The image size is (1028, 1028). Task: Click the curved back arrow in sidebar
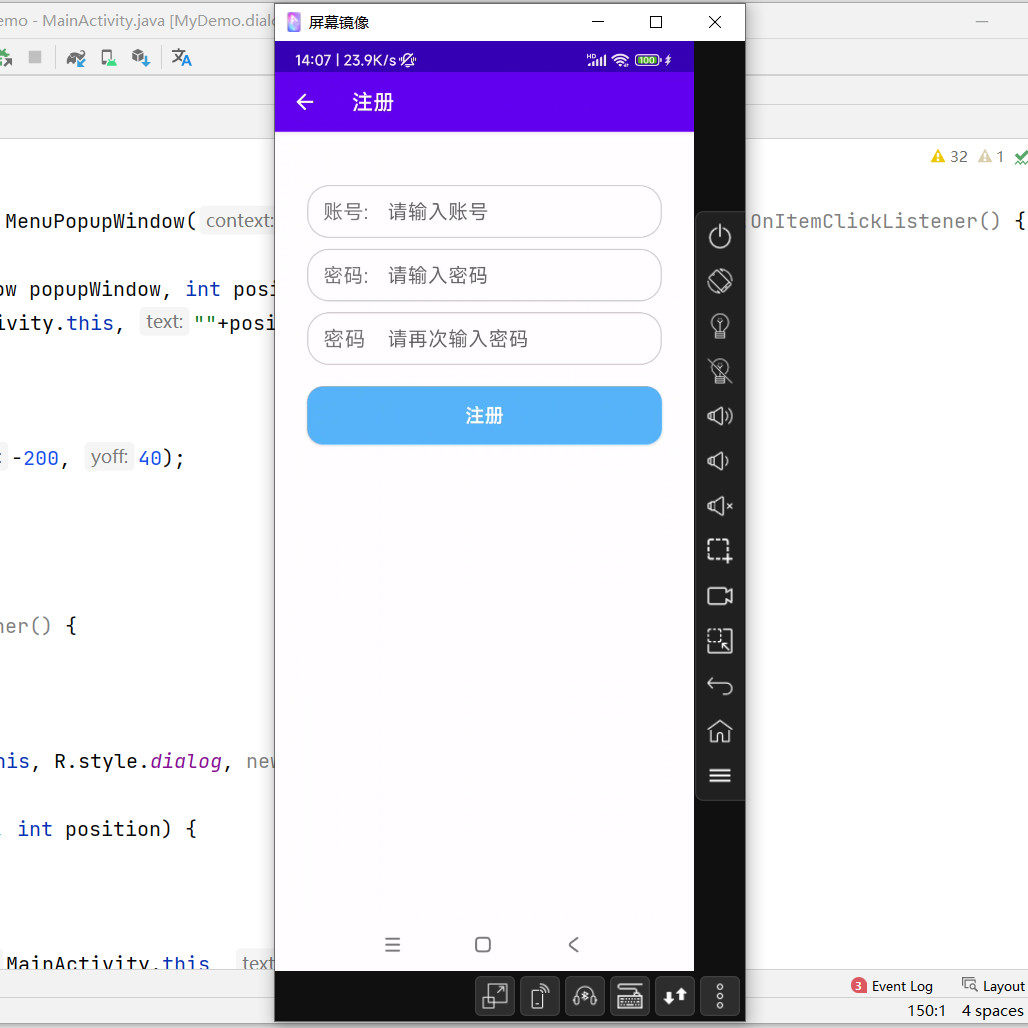point(719,686)
